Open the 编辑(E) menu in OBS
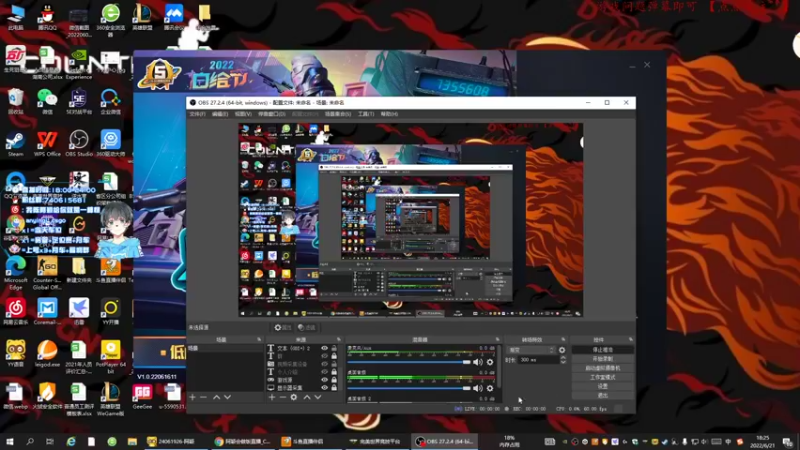This screenshot has width=800, height=450. (x=220, y=114)
